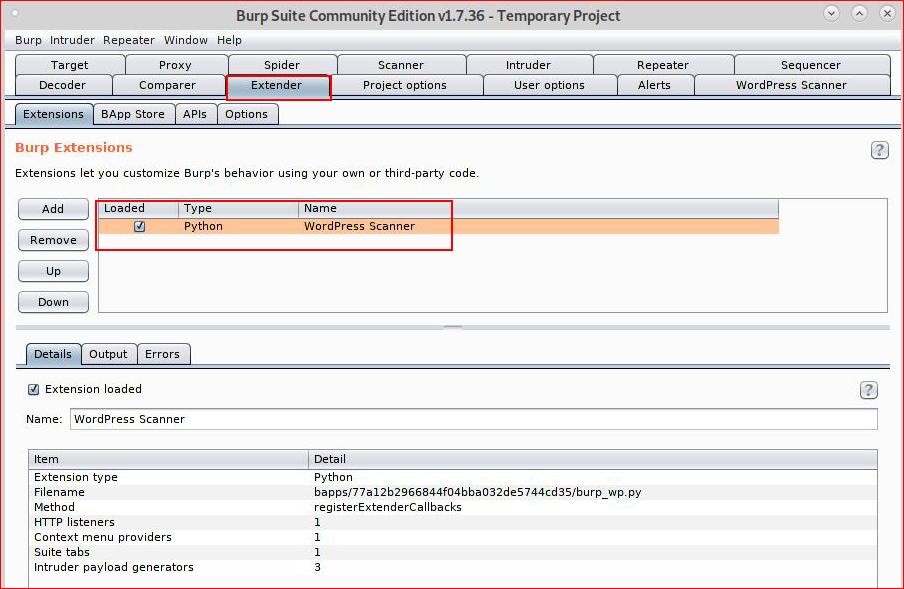Image resolution: width=904 pixels, height=589 pixels.
Task: Sort by the Loaded column header
Action: [x=138, y=208]
